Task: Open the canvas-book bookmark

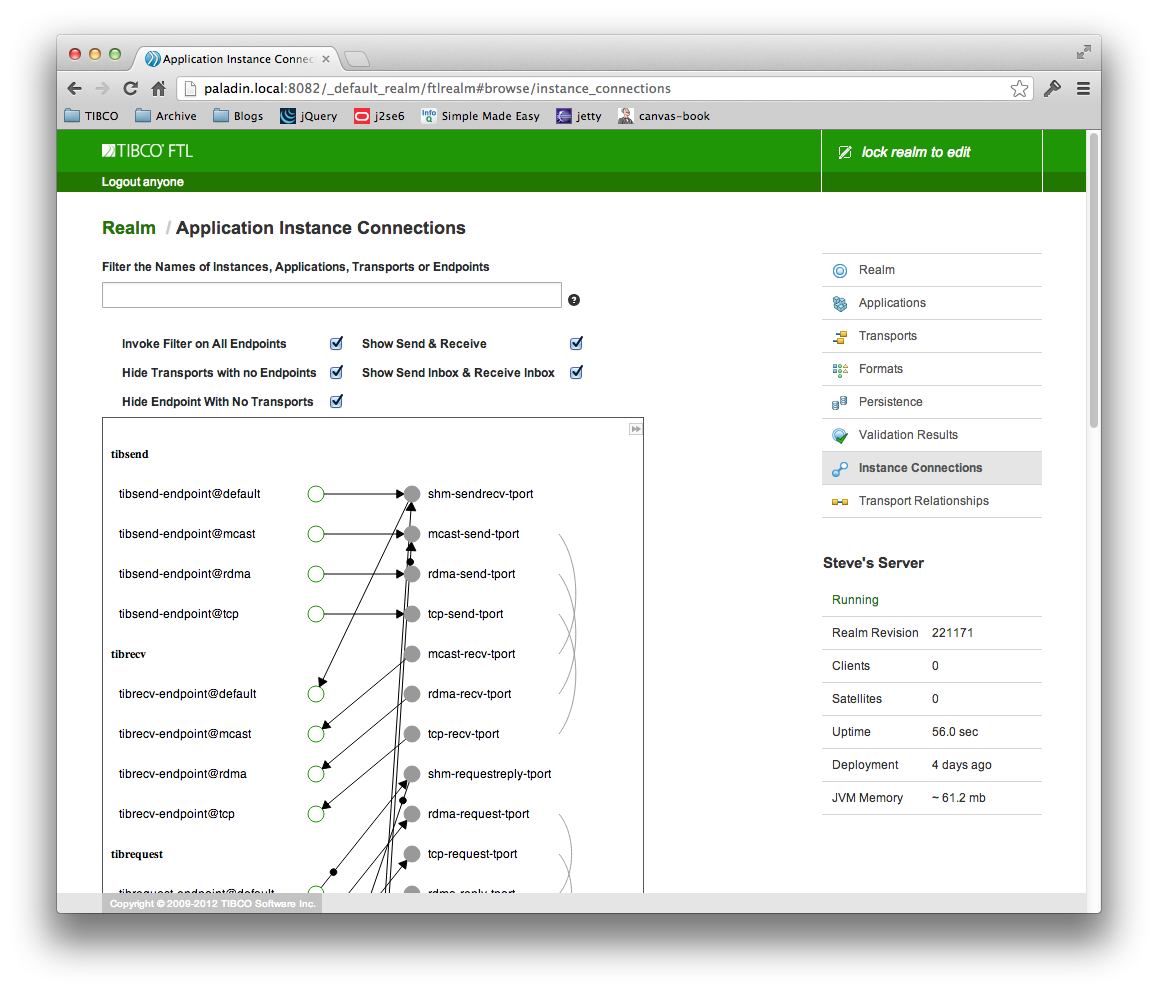Action: 664,116
